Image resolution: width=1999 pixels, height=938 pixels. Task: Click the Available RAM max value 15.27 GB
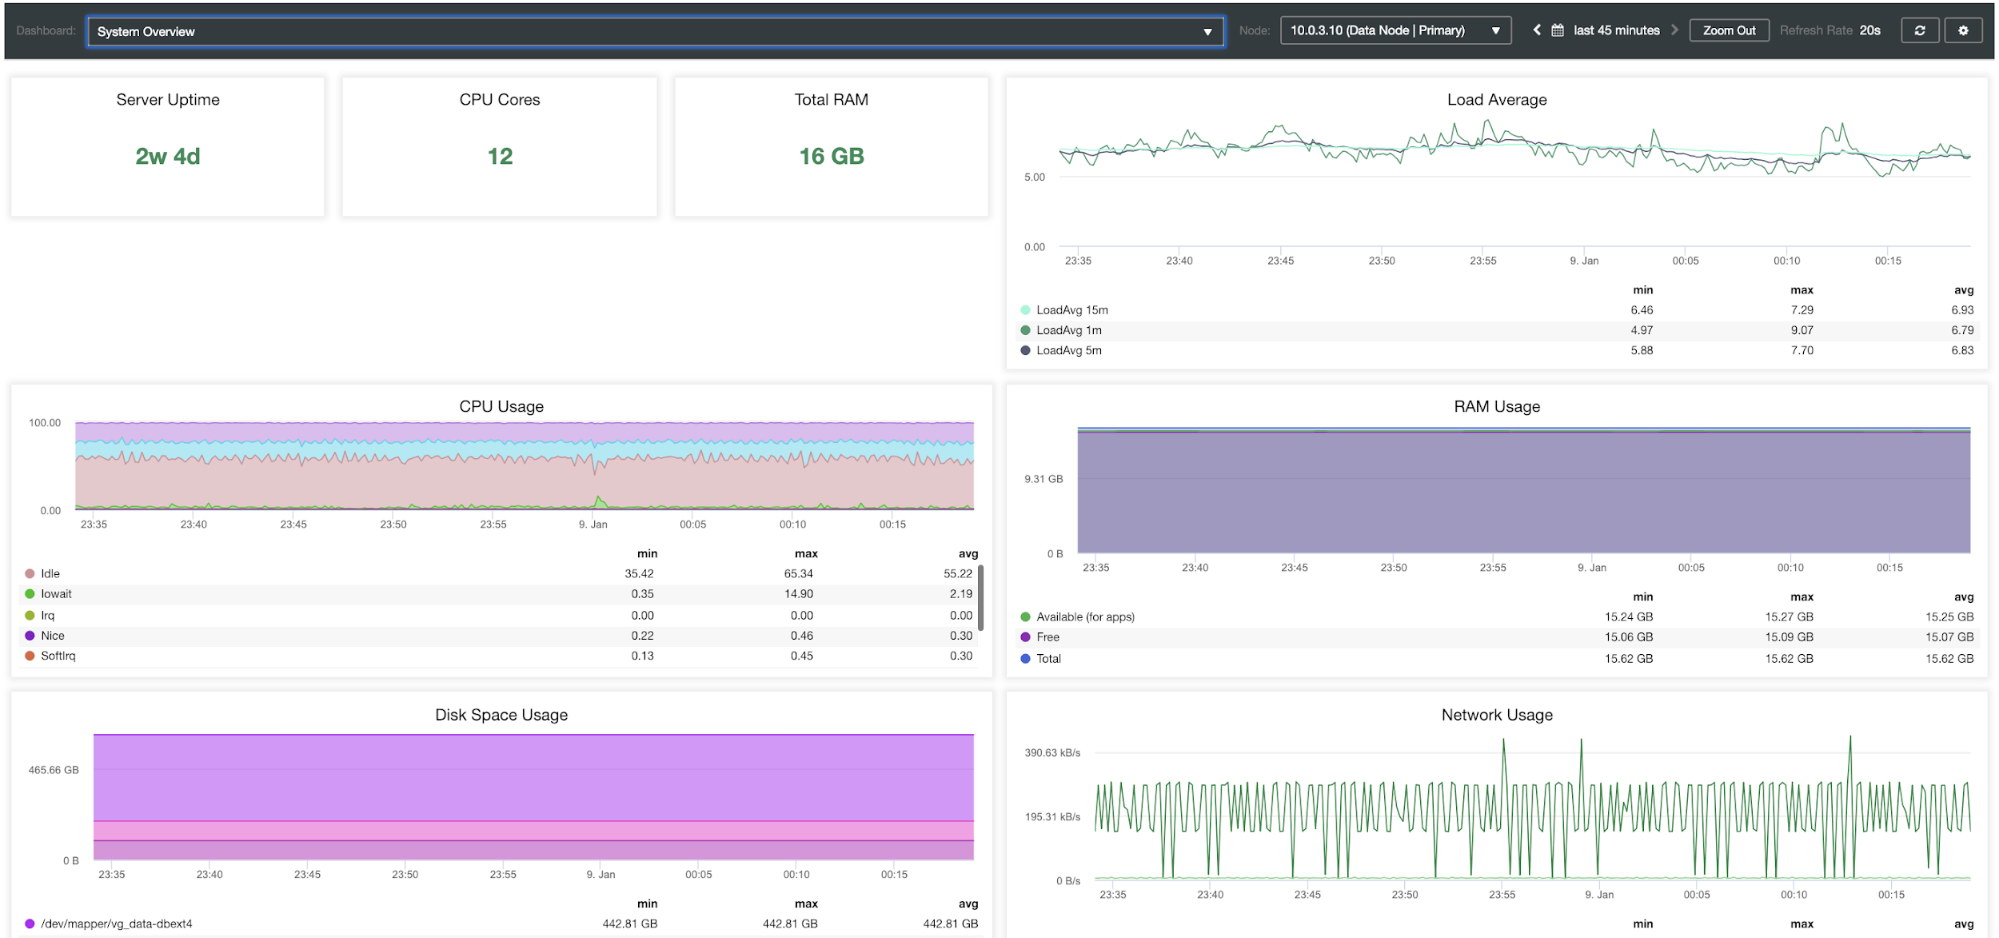pos(1789,617)
